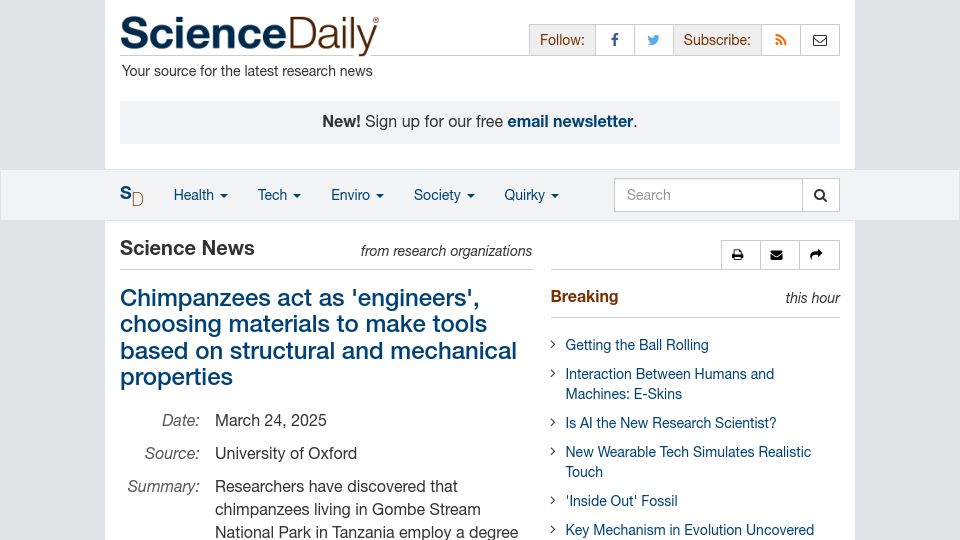This screenshot has height=540, width=960.
Task: Click the ScienceDaily main logo
Action: [x=249, y=35]
